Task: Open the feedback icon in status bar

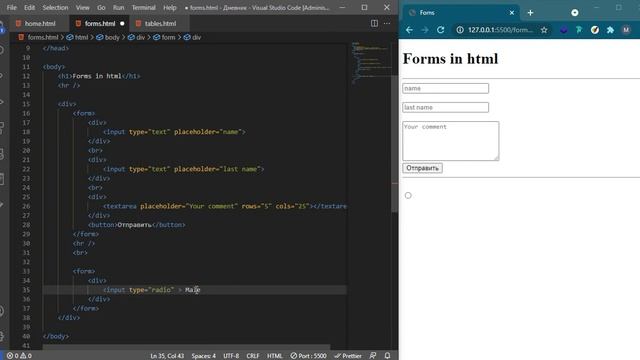Action: click(373, 356)
